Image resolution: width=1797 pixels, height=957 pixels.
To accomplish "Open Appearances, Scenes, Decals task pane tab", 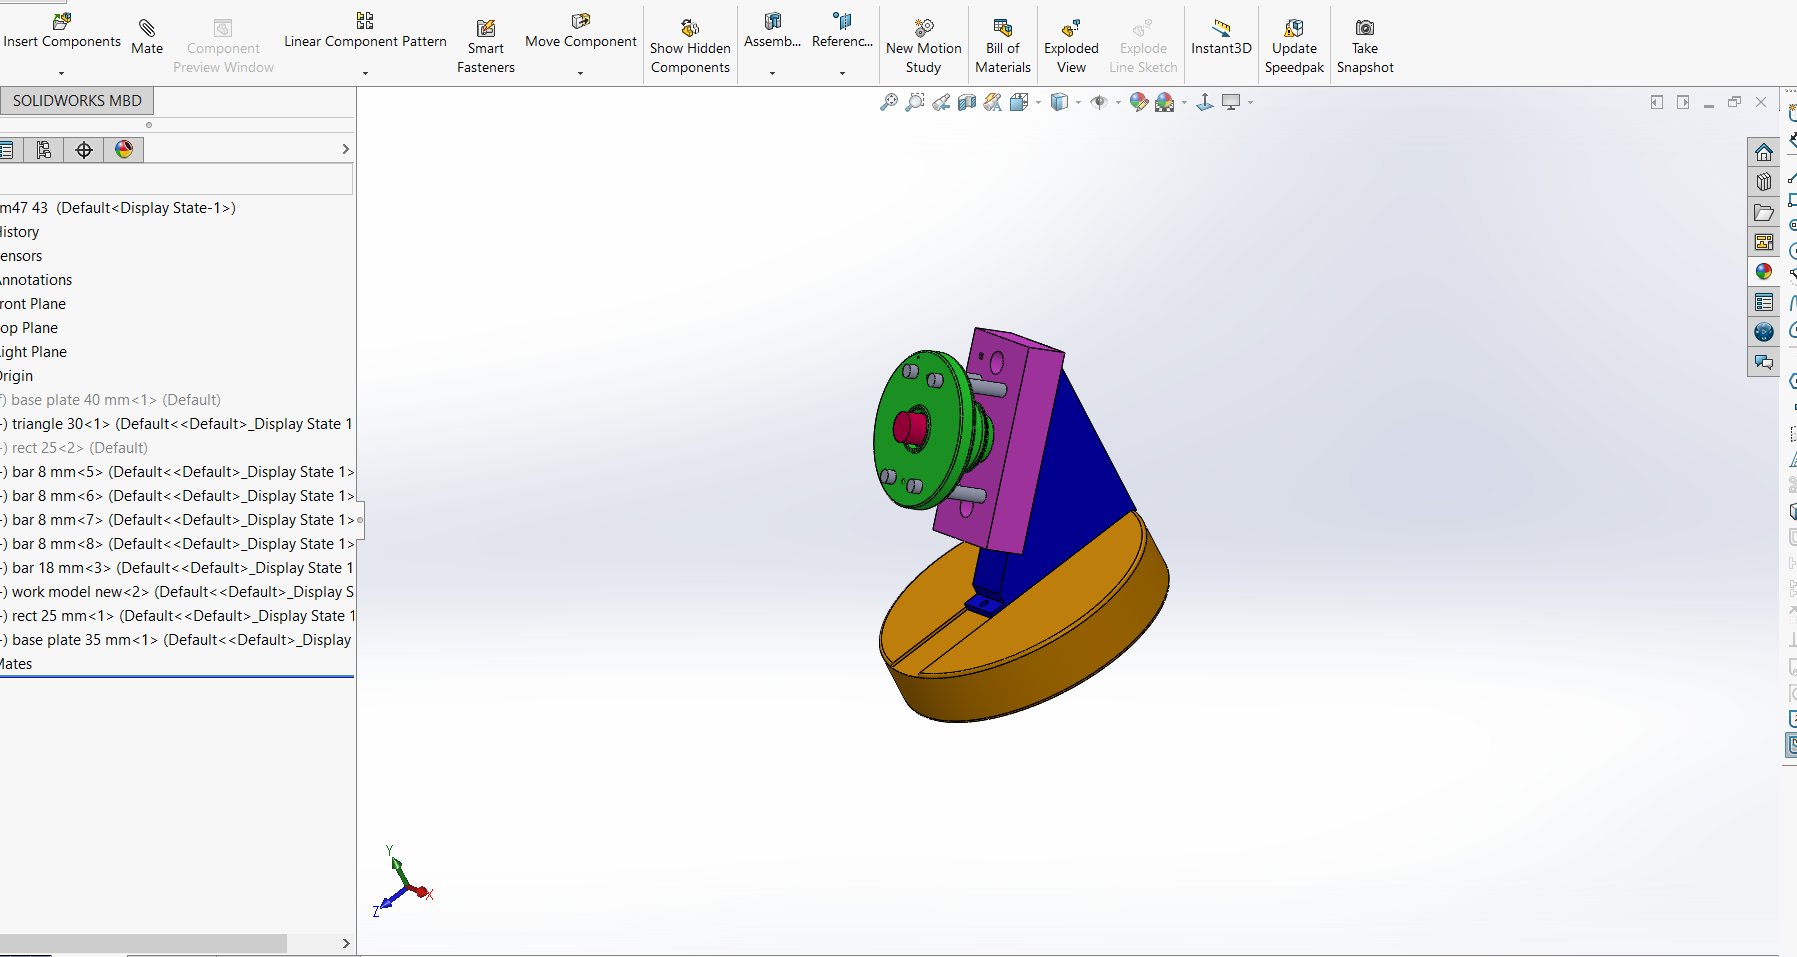I will (1763, 272).
